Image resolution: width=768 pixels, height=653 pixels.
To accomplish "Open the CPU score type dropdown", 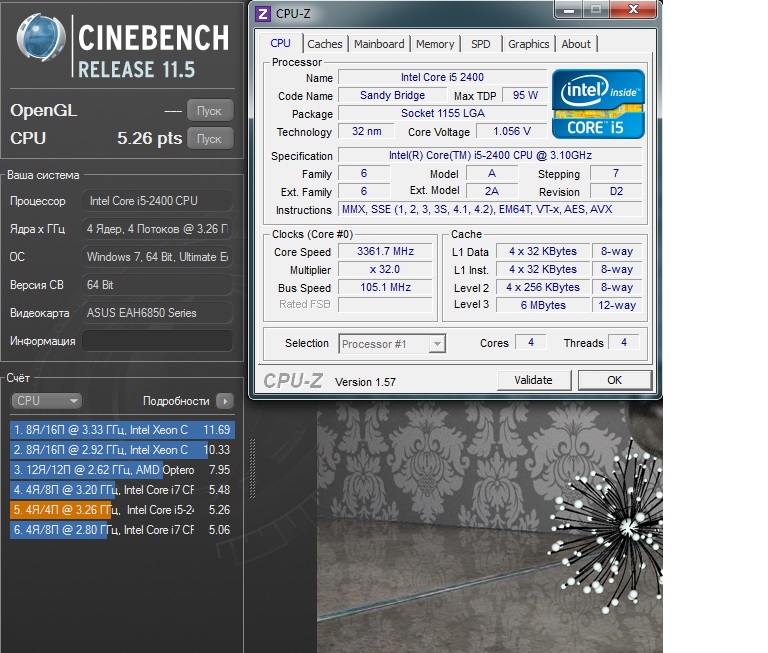I will point(46,401).
